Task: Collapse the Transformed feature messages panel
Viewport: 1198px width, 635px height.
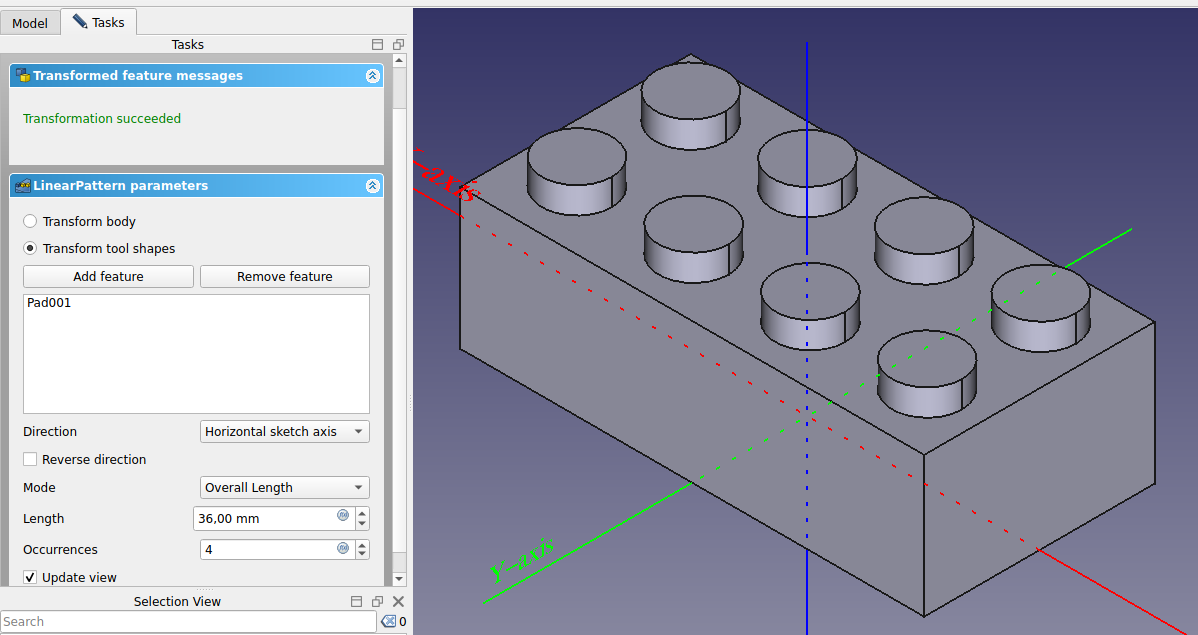Action: click(x=372, y=76)
